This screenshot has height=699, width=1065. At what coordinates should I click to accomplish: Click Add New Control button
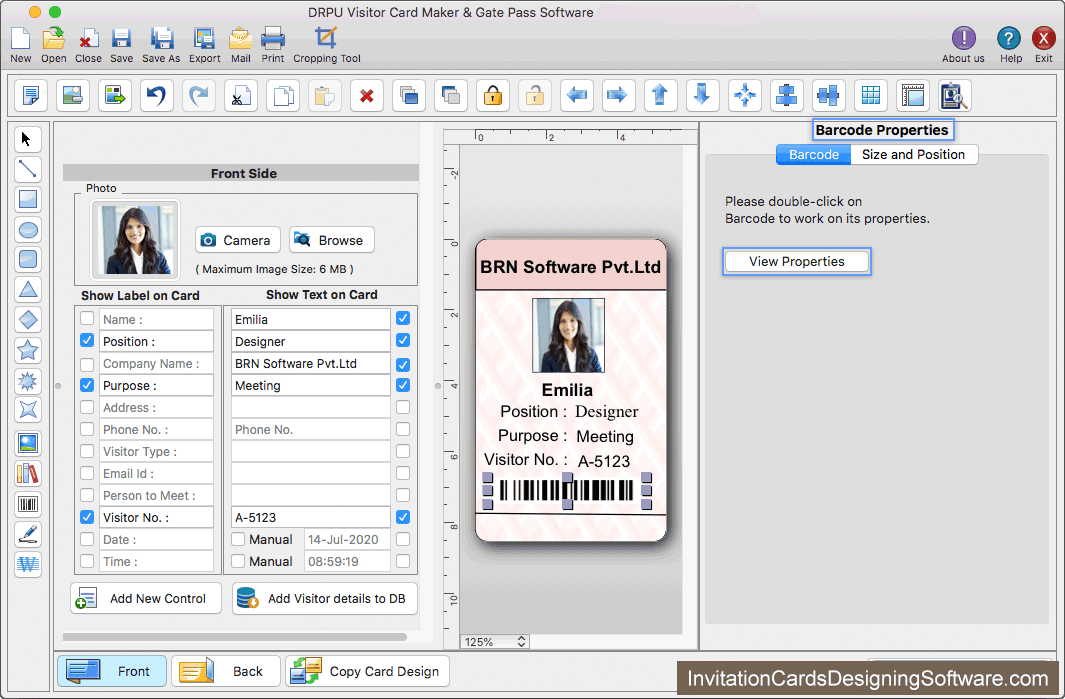coord(146,598)
